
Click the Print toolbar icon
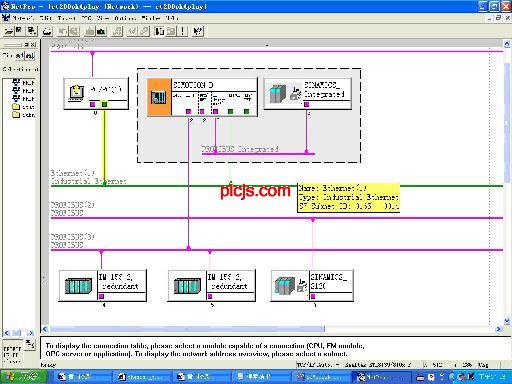point(47,31)
